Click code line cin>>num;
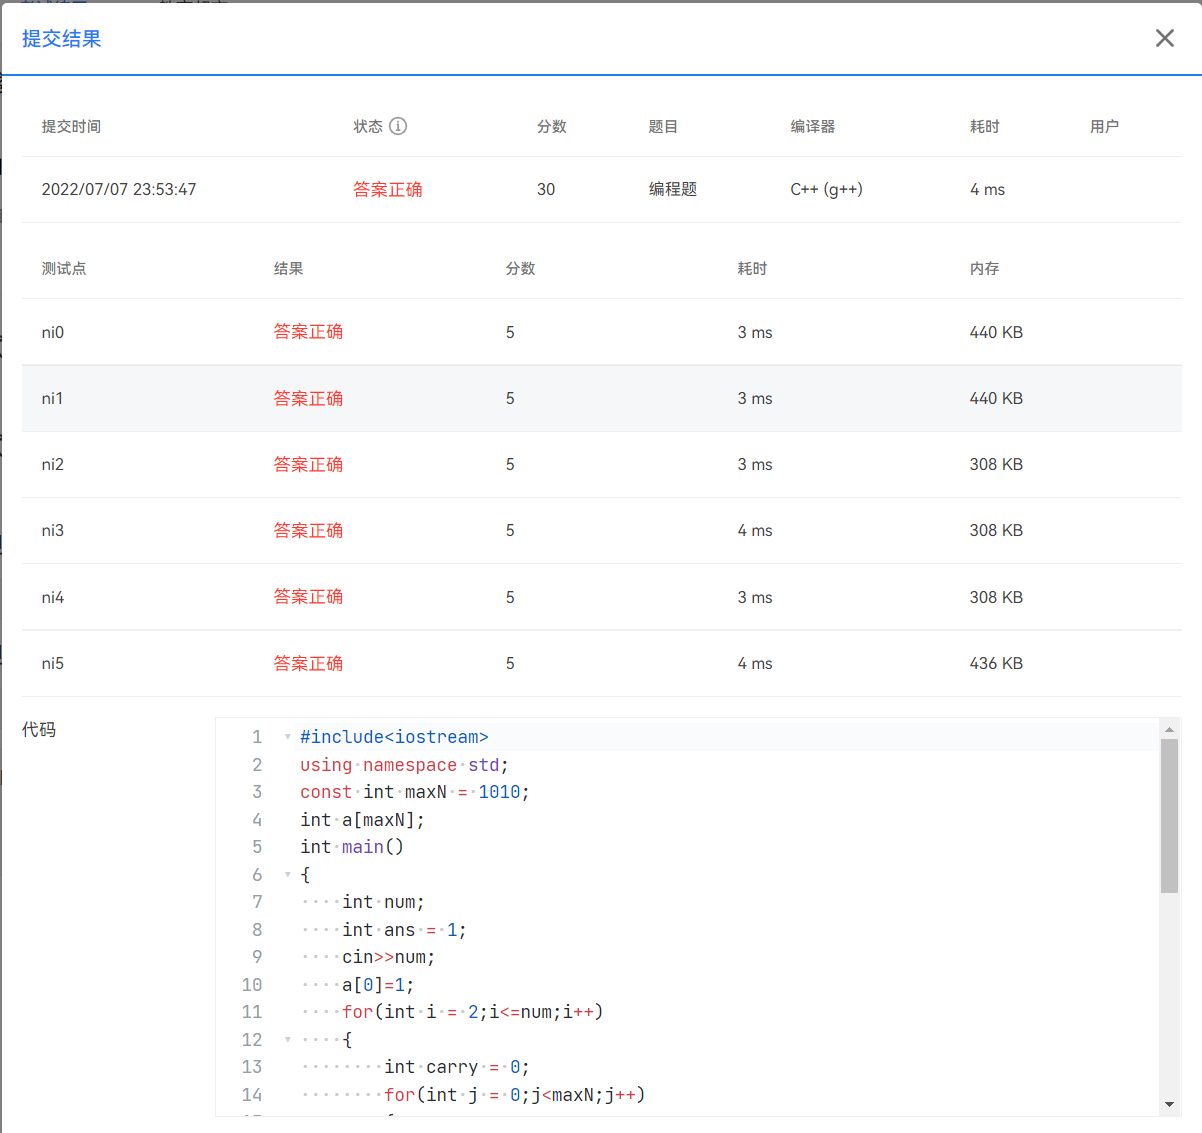 point(388,957)
